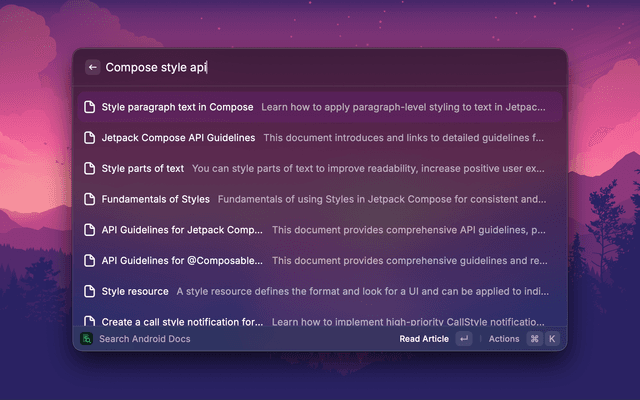Click document icon for Style paragraph text
640x400 pixels.
coord(89,107)
